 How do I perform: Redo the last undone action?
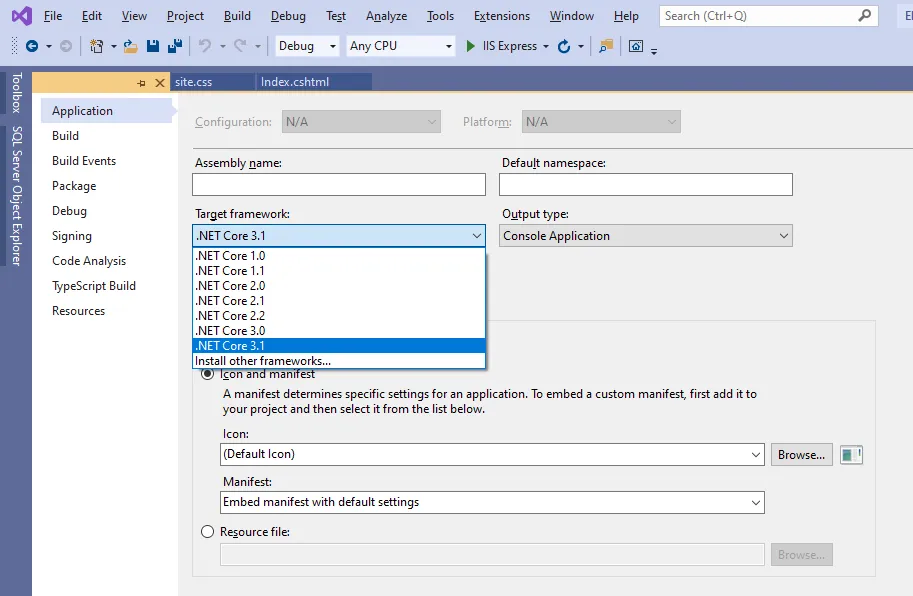[240, 46]
